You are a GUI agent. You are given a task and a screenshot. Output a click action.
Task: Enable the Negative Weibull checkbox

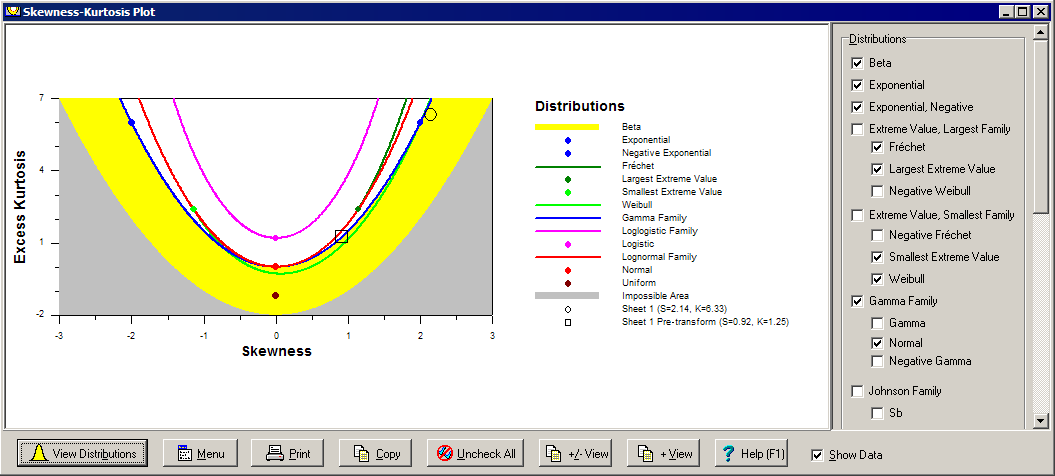point(877,191)
